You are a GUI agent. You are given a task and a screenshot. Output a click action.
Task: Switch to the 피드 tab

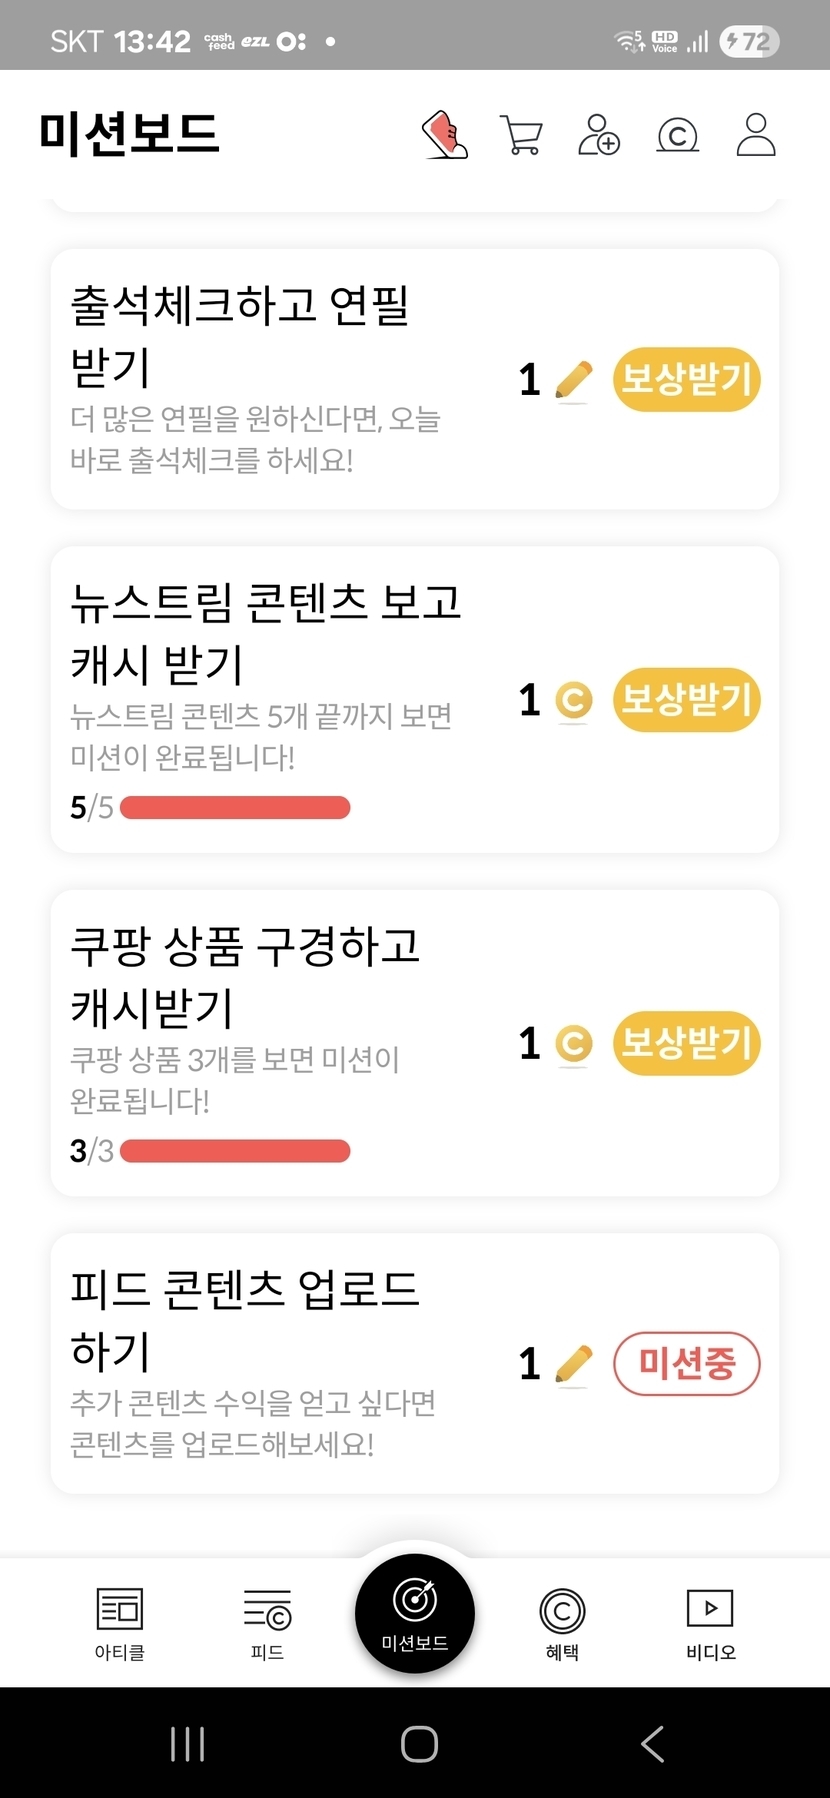coord(267,1622)
